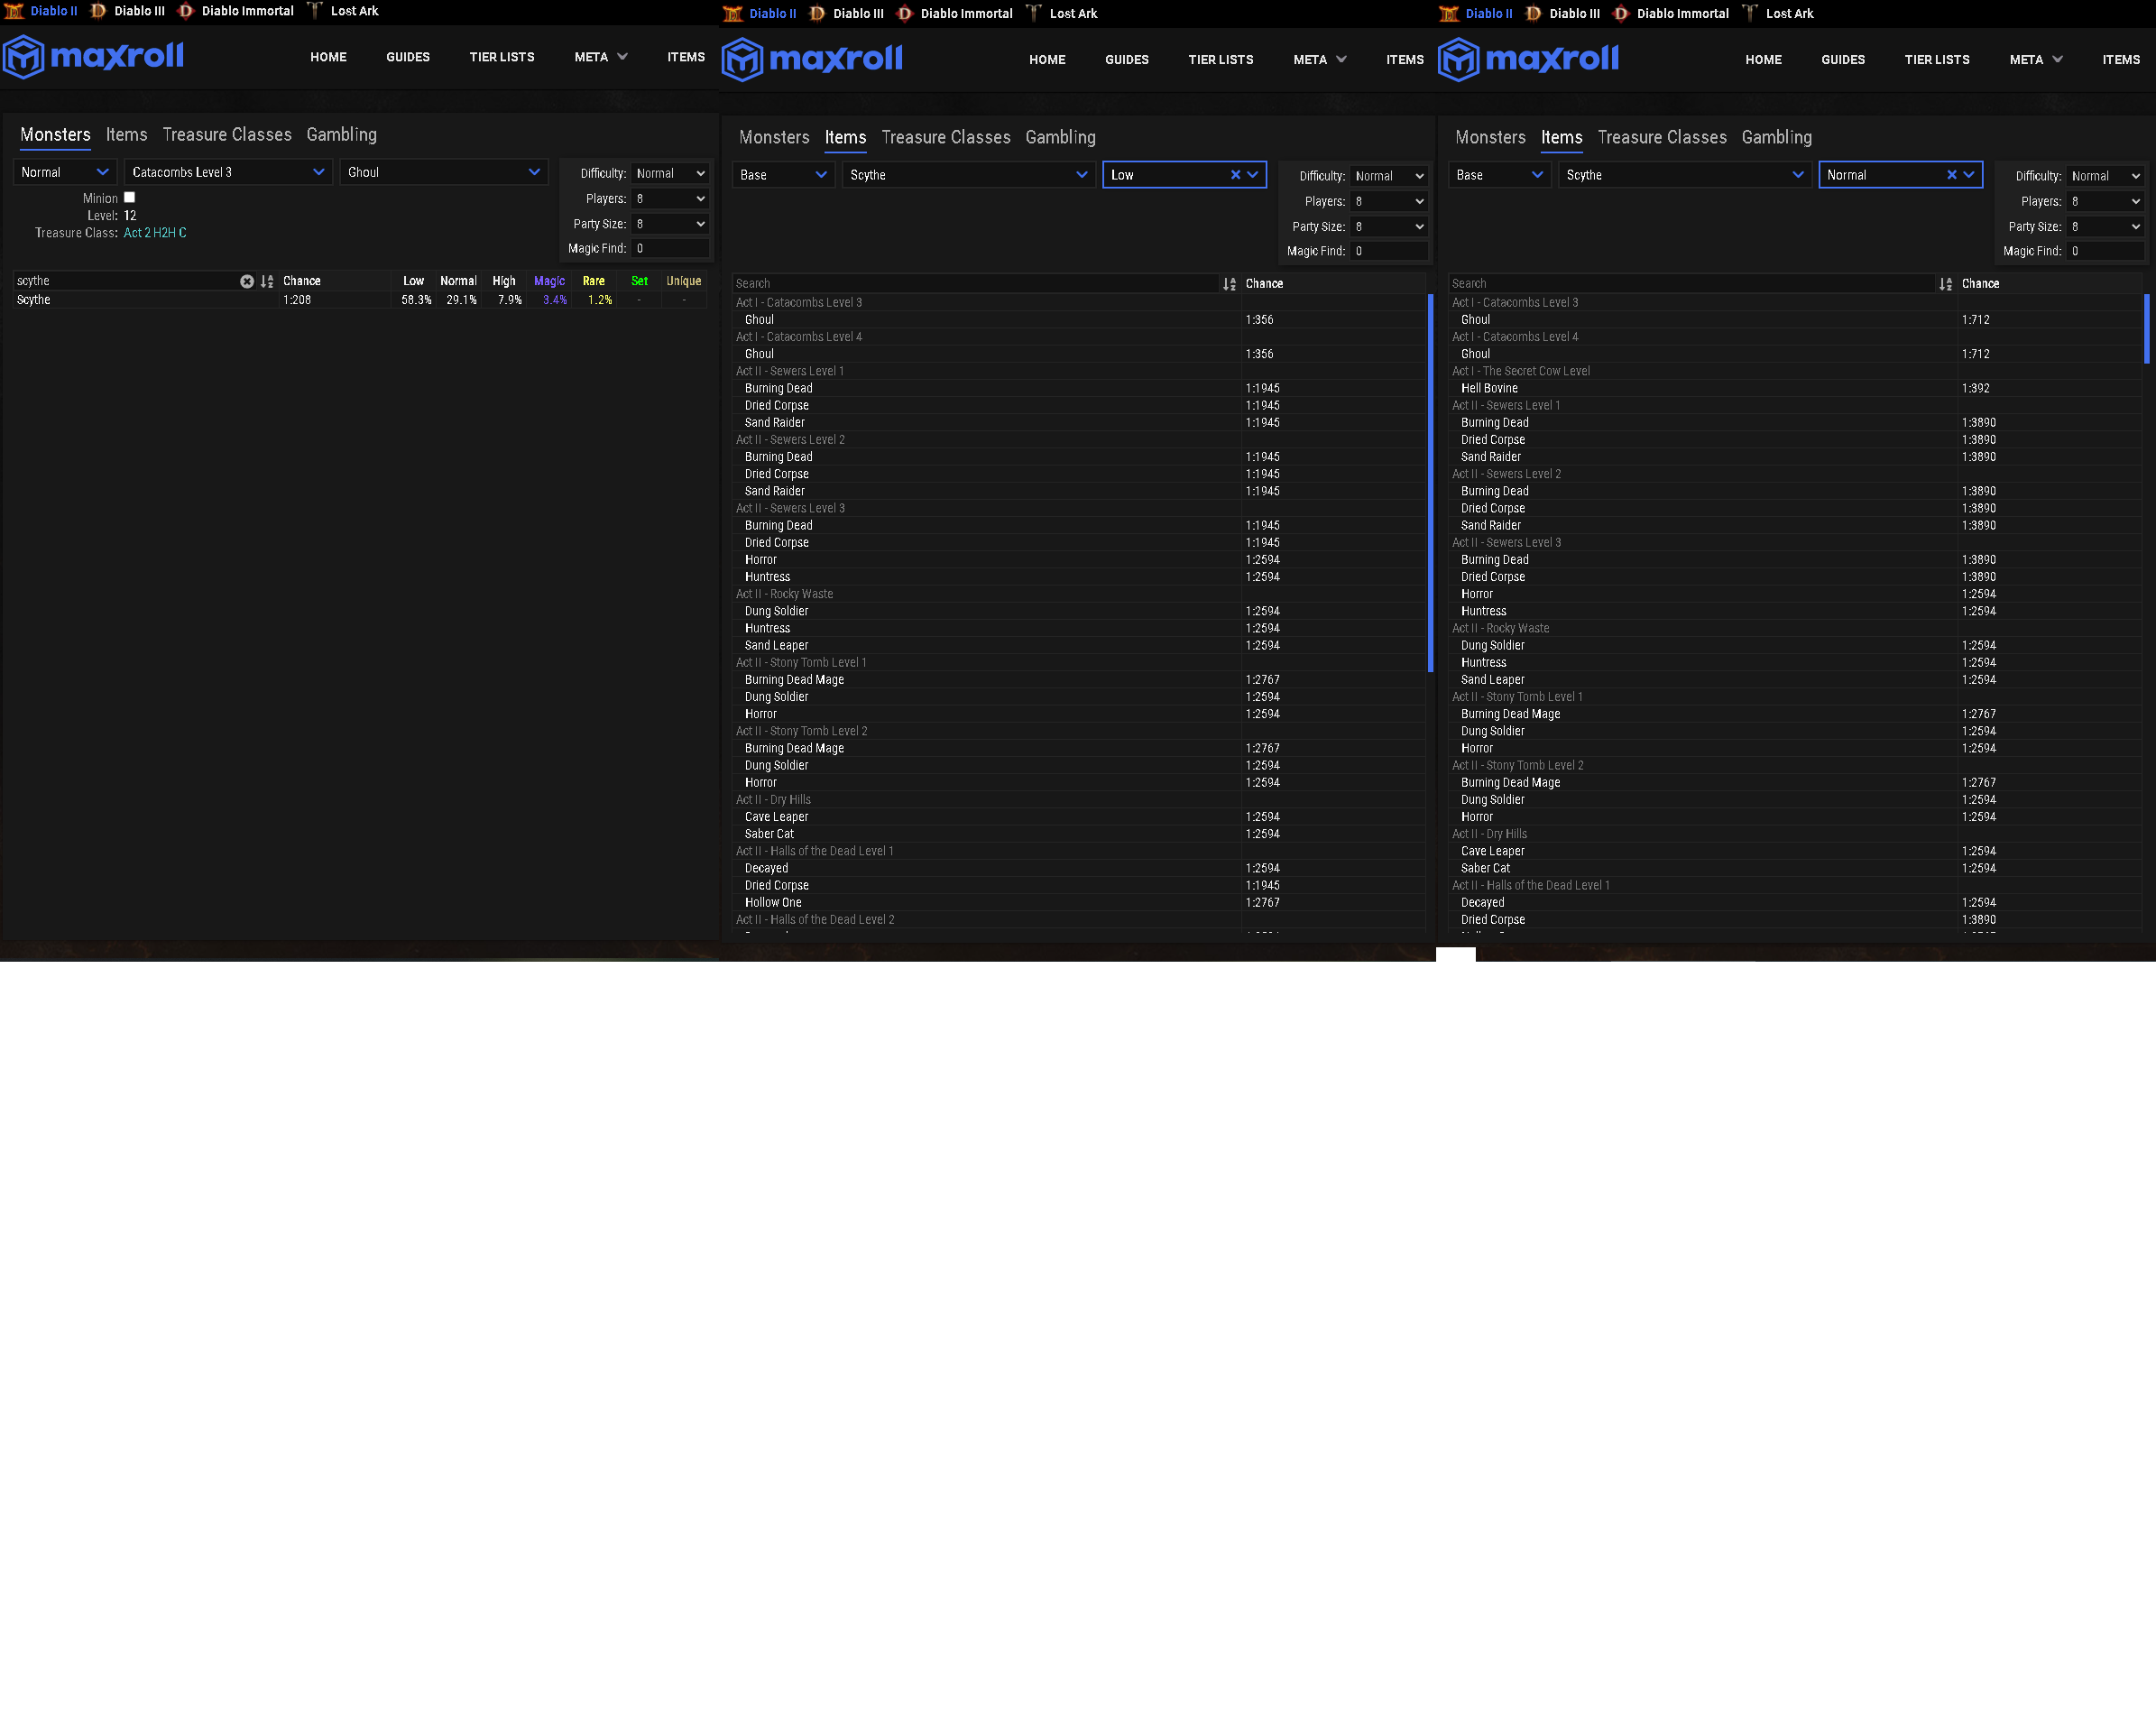Select the Hell Bovine row in the list
Screen dimensions: 2156x1734
(x=1489, y=389)
